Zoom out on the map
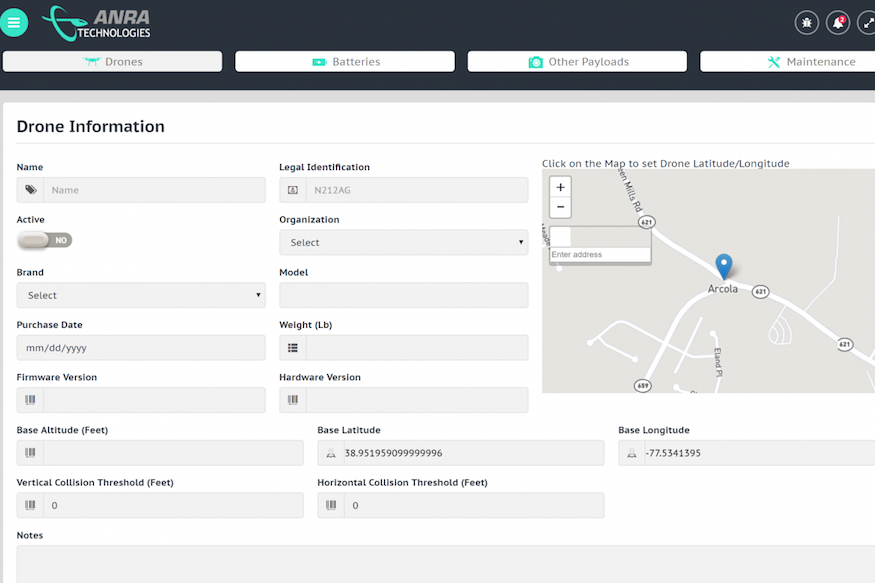The image size is (875, 583). point(561,207)
